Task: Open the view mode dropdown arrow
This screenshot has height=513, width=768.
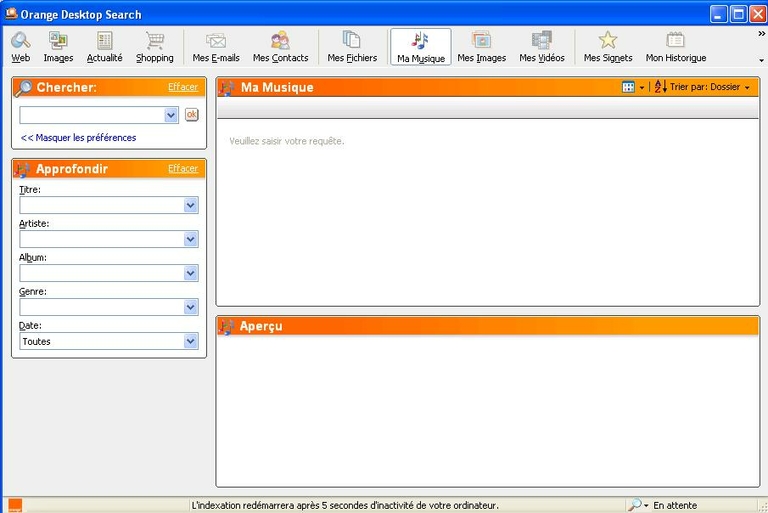Action: click(x=642, y=88)
